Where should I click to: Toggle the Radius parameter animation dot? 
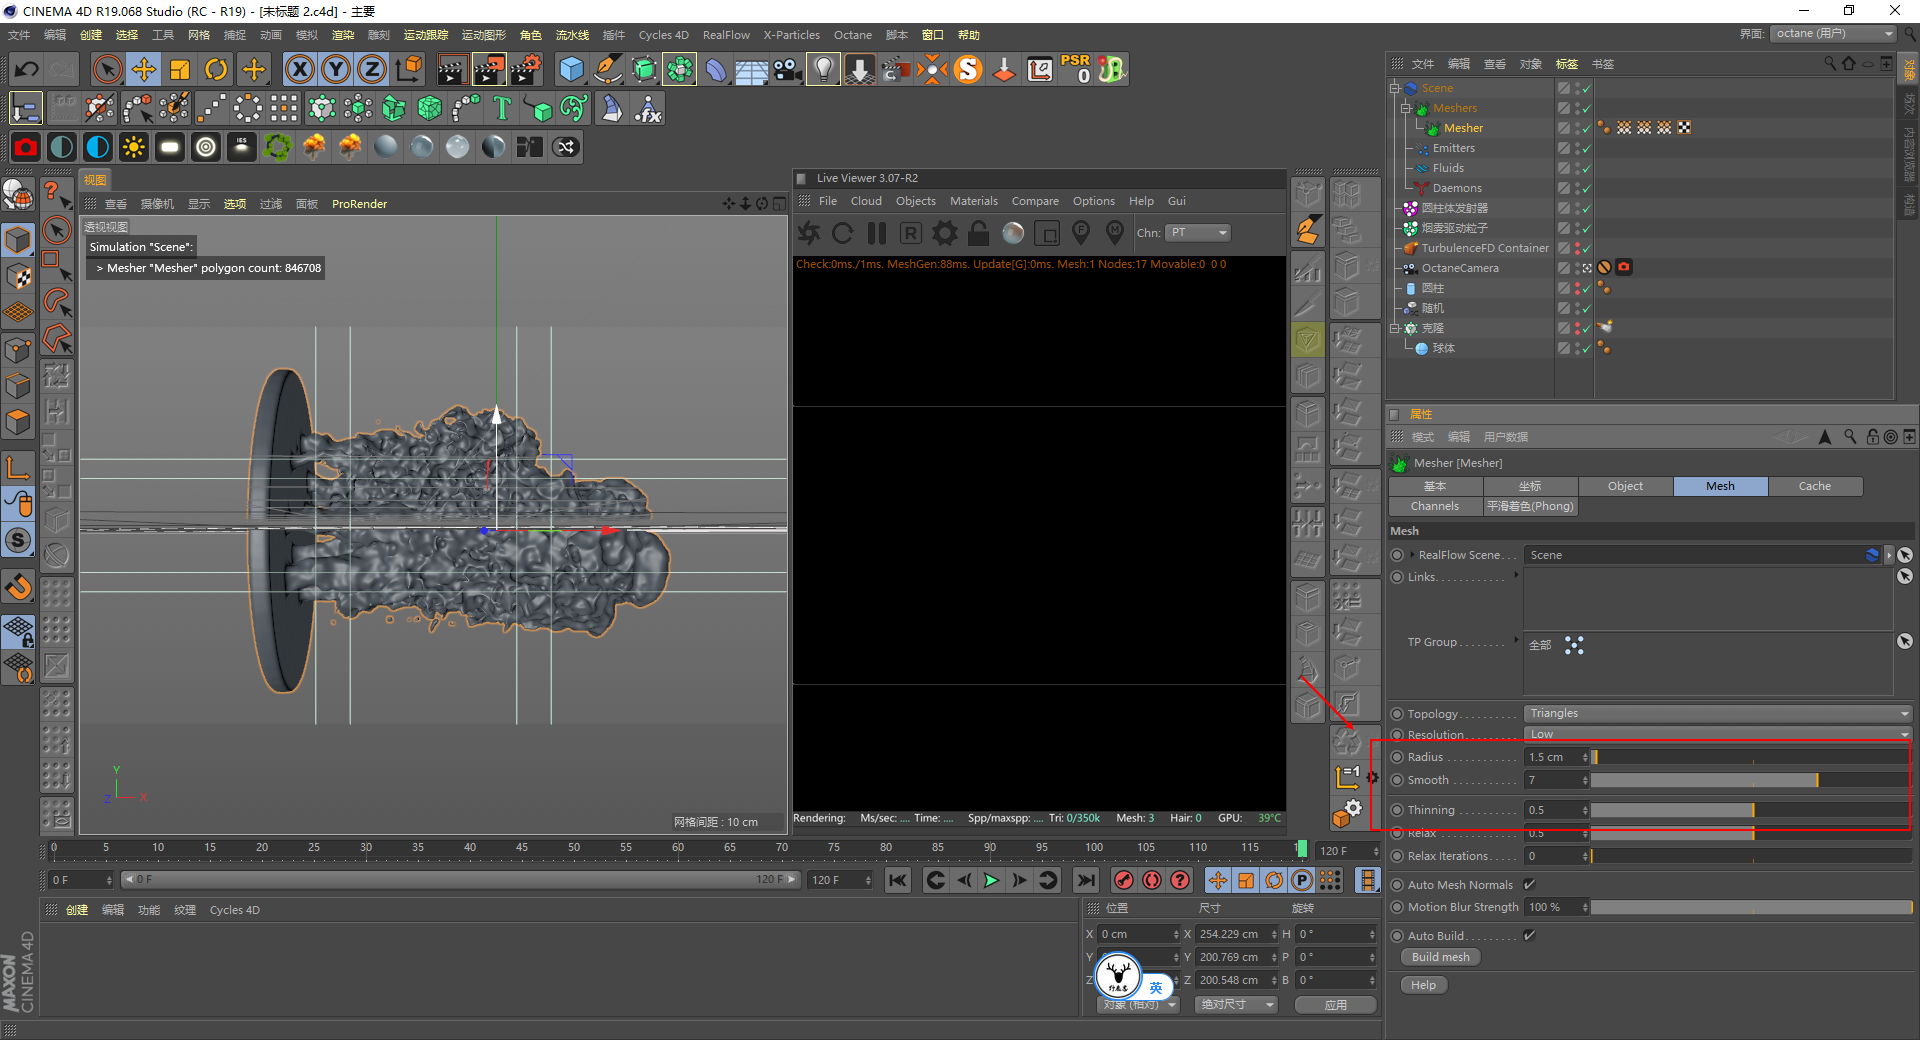click(1397, 757)
